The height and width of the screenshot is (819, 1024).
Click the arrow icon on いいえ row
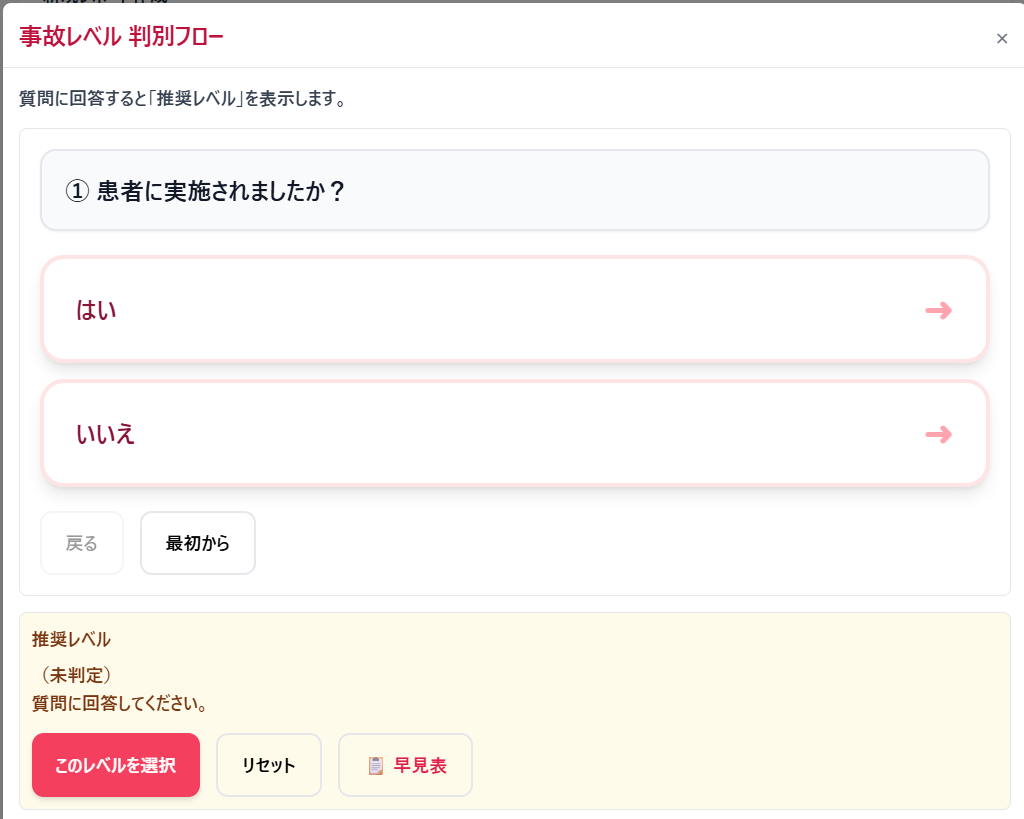[938, 435]
